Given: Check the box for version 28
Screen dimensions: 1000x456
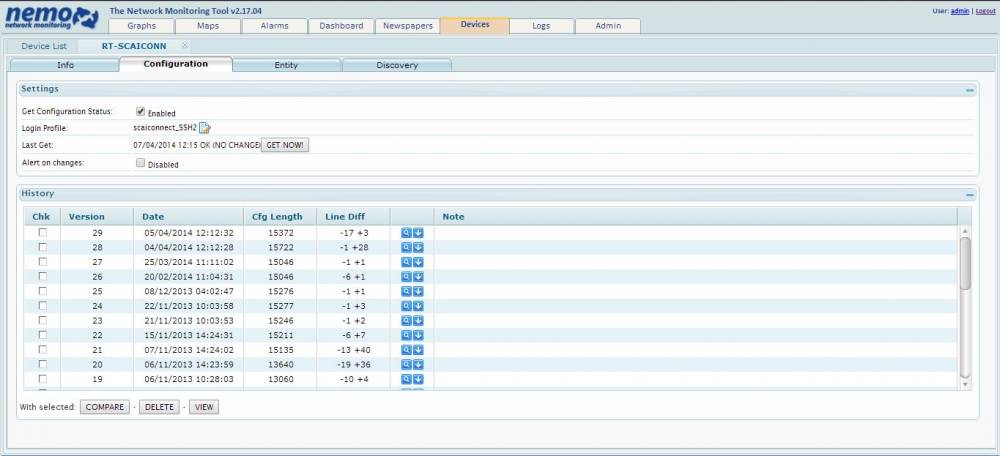Looking at the screenshot, I should (43, 247).
